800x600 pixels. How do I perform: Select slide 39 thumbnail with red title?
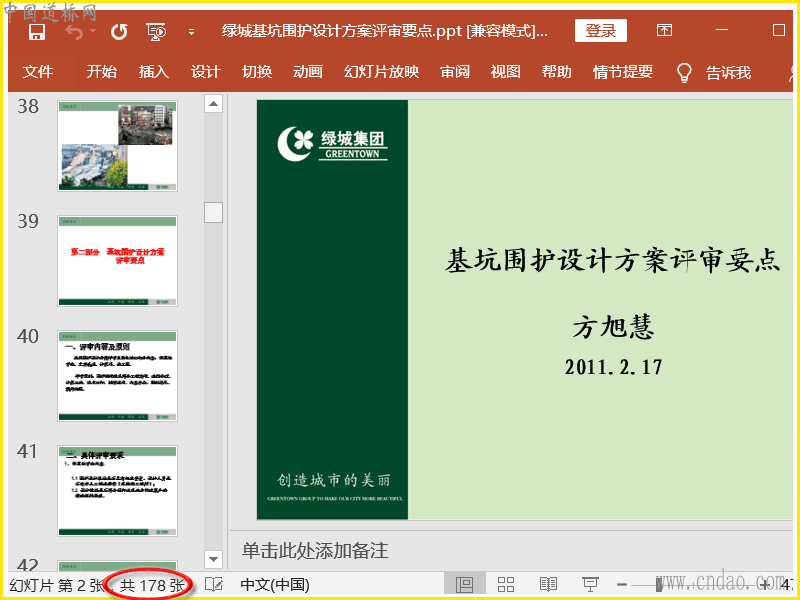117,261
